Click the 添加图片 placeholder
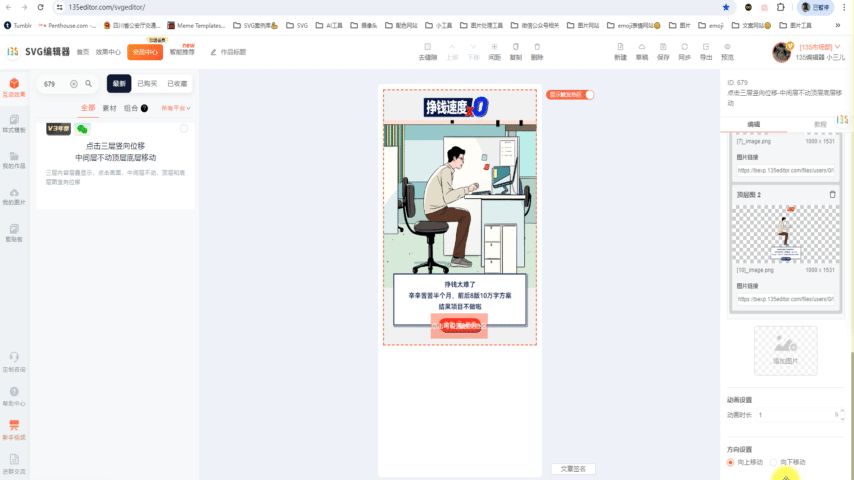Screen dimensions: 854x480 [x=785, y=350]
